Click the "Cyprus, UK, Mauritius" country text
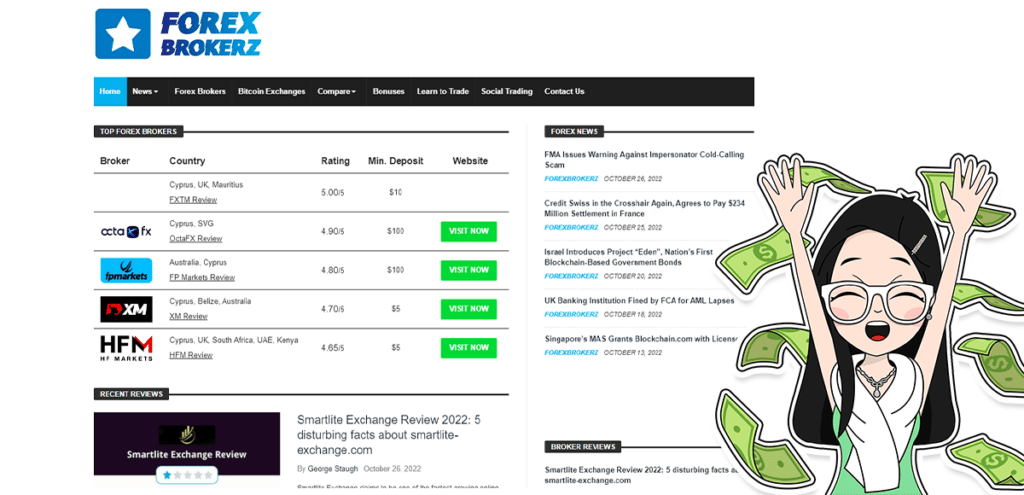The image size is (1024, 495). coord(206,185)
